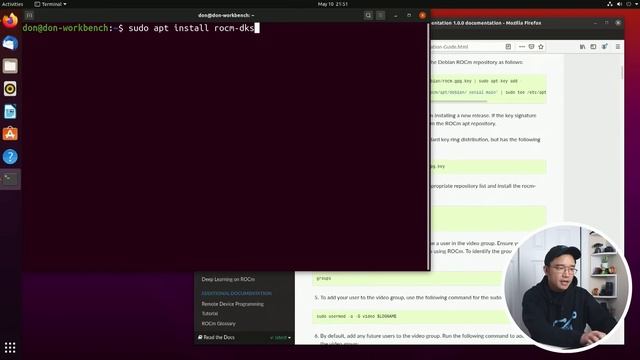Open the network status tray icon
Screen dimensions: 640x360
coord(610,4)
